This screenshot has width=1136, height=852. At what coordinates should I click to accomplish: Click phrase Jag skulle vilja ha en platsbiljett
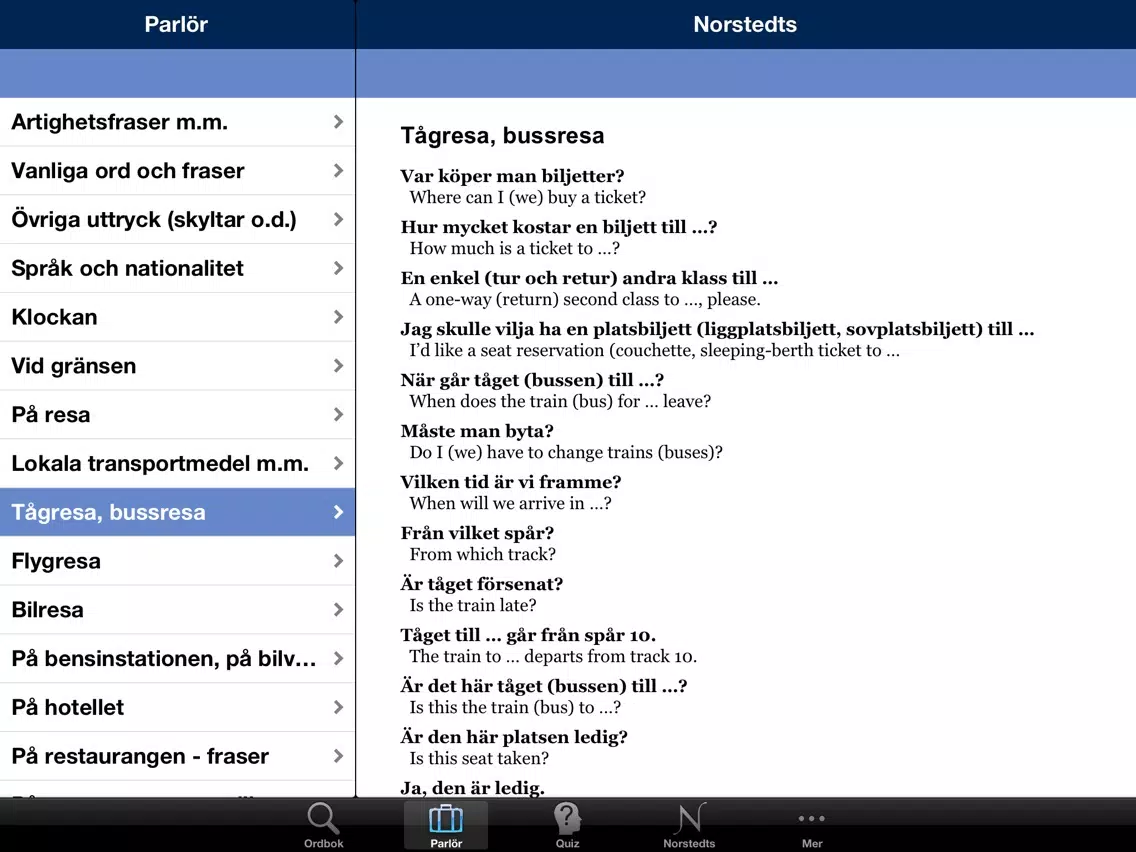click(717, 329)
